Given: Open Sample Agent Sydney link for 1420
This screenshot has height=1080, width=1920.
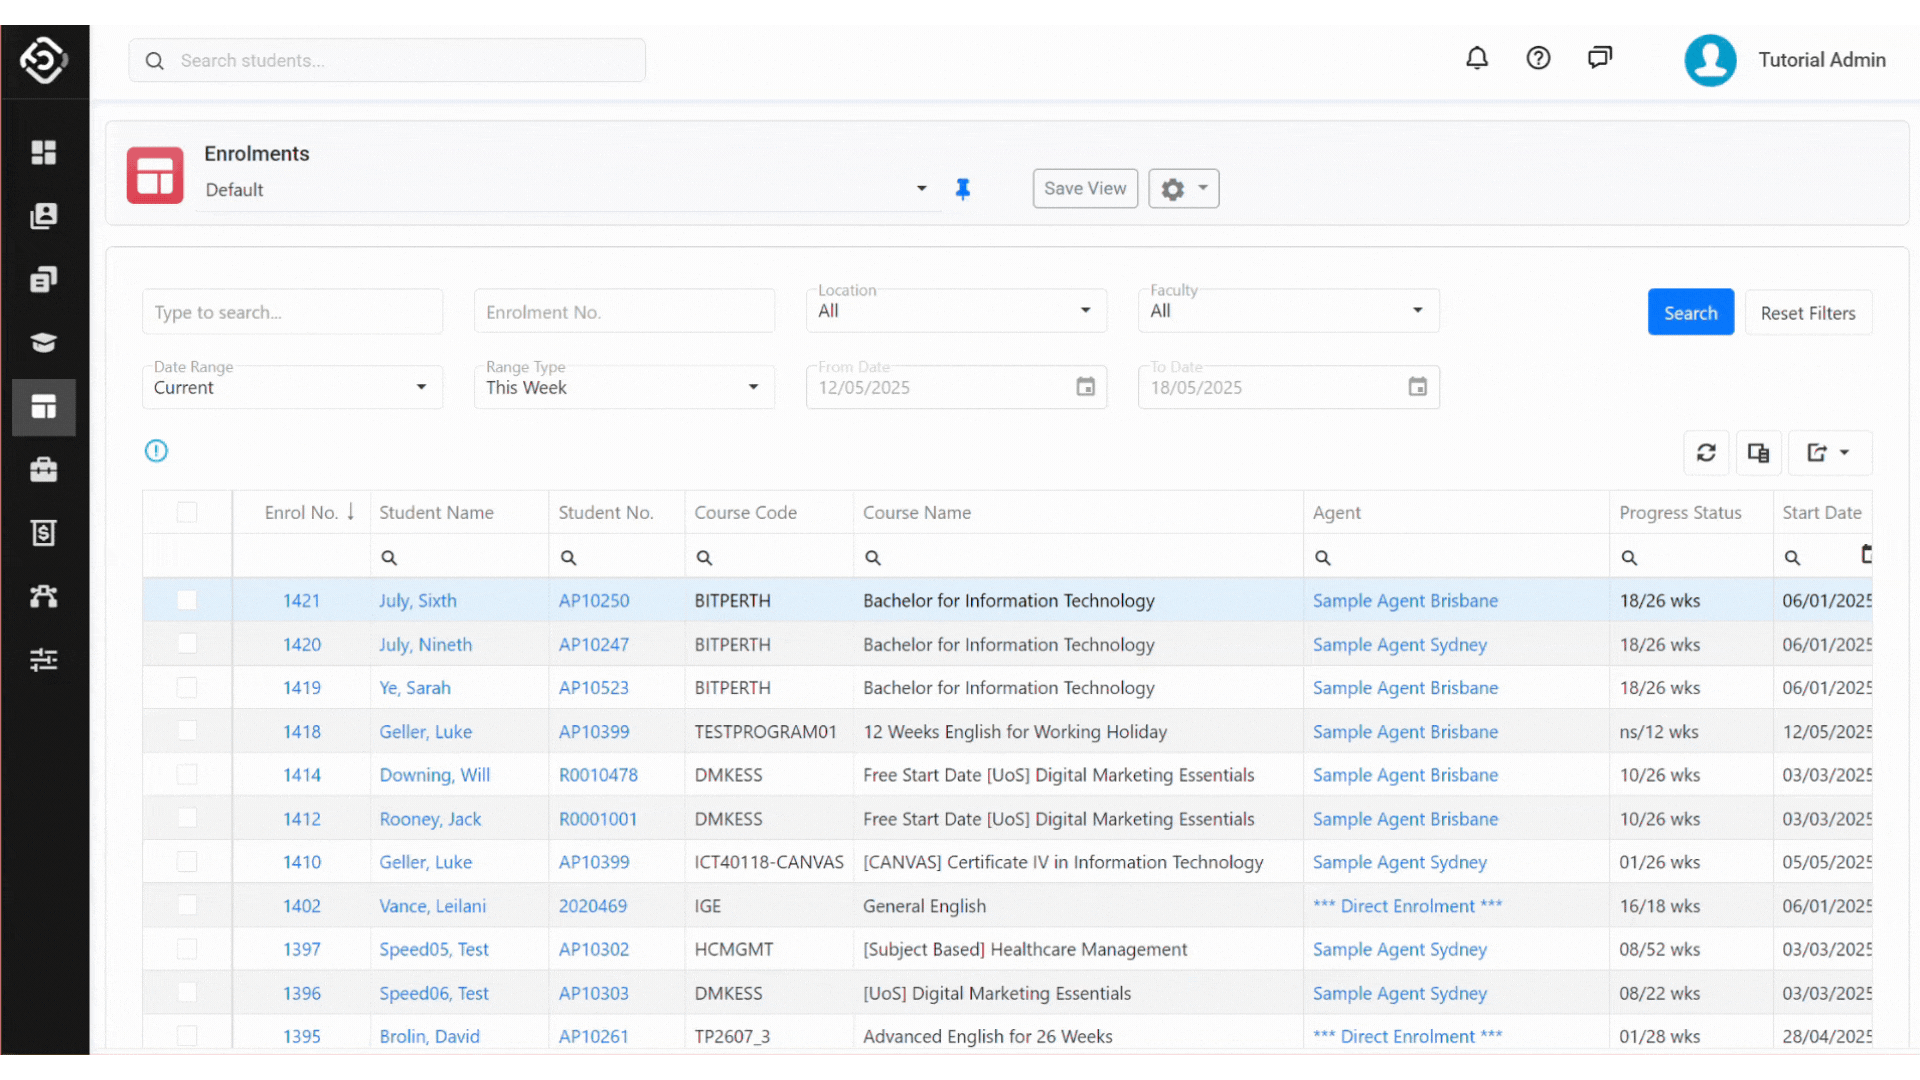Looking at the screenshot, I should coord(1399,645).
